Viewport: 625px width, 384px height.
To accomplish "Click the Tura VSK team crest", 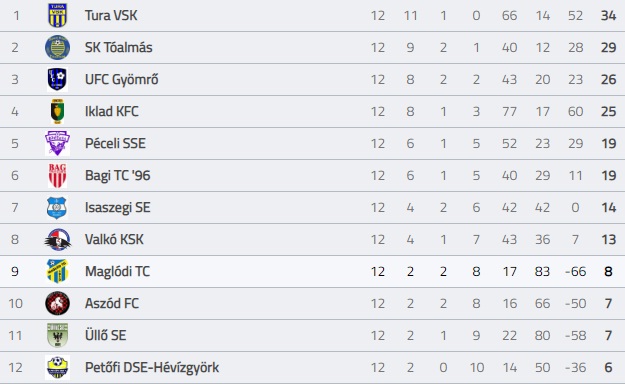I will [57, 15].
